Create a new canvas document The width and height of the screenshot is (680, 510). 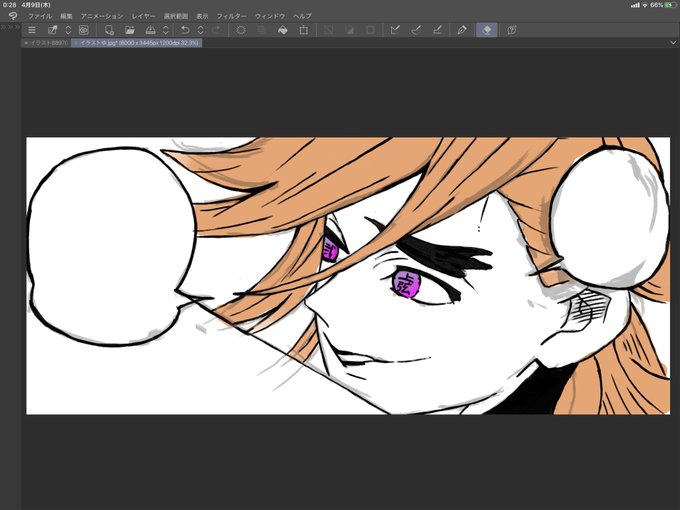109,30
